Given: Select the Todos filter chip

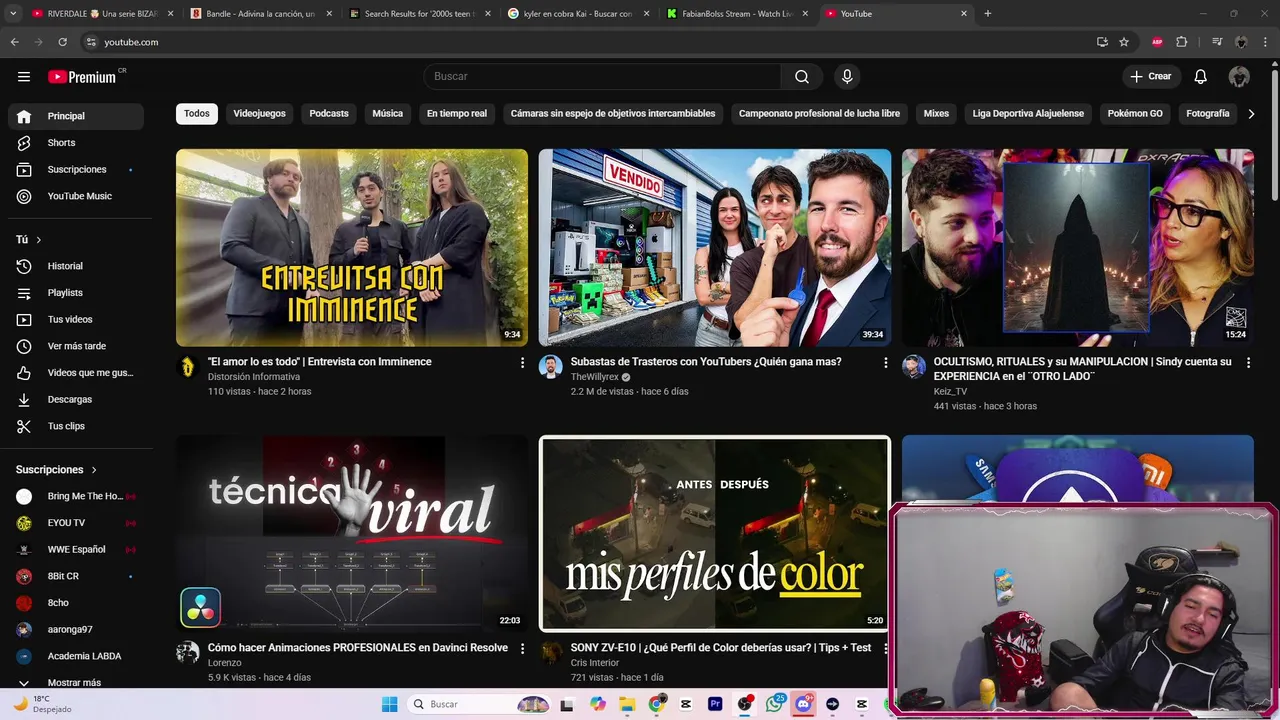Looking at the screenshot, I should point(197,114).
